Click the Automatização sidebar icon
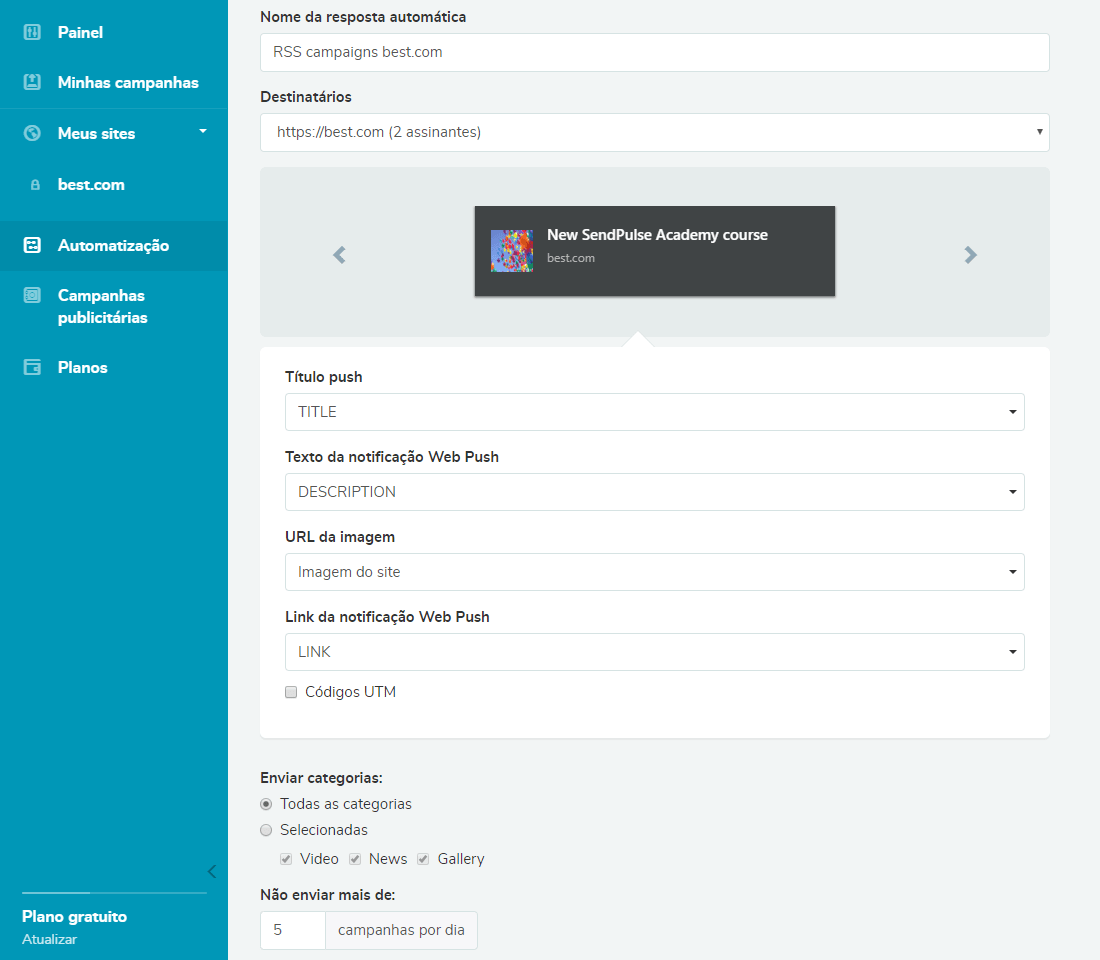1100x960 pixels. 32,245
